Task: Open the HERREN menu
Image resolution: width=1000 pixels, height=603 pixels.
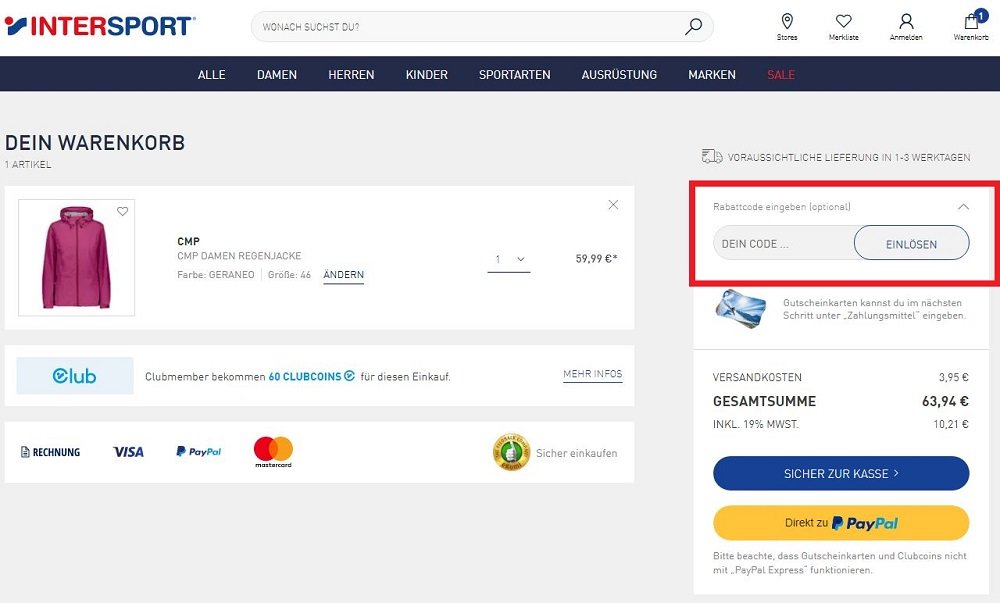Action: tap(351, 75)
